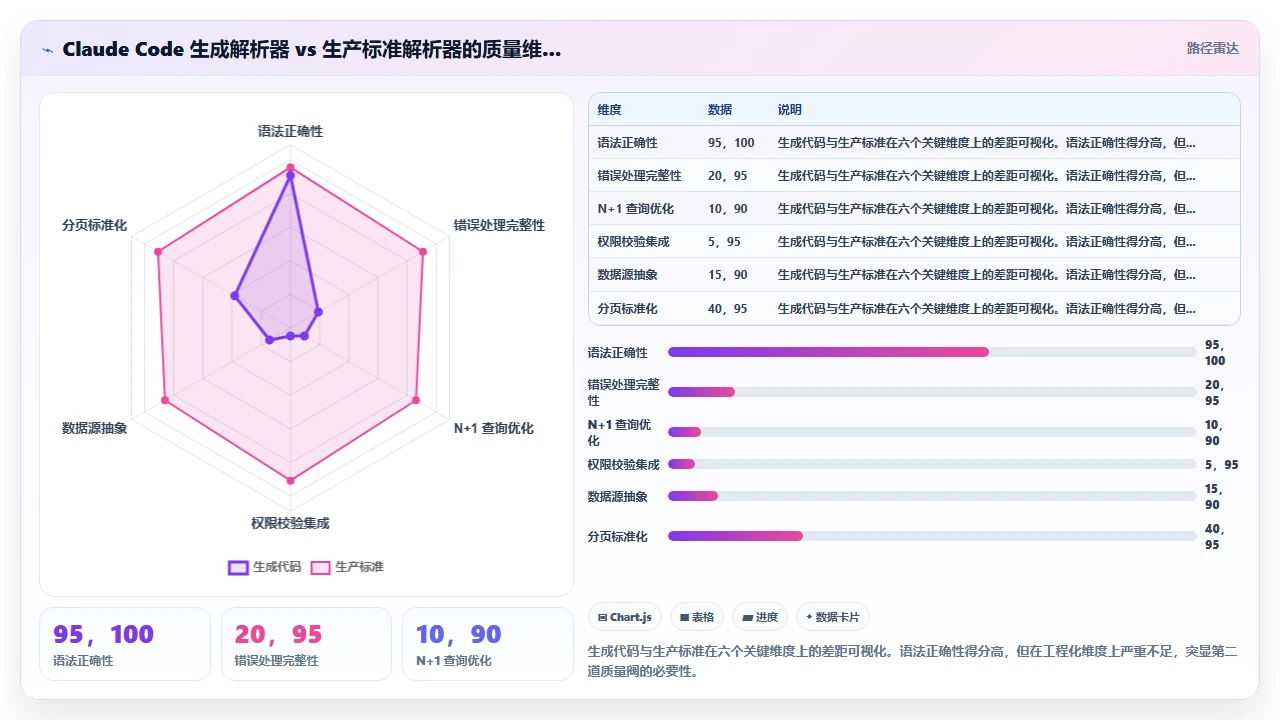1280x720 pixels.
Task: Click the 说明 column header
Action: (x=790, y=110)
